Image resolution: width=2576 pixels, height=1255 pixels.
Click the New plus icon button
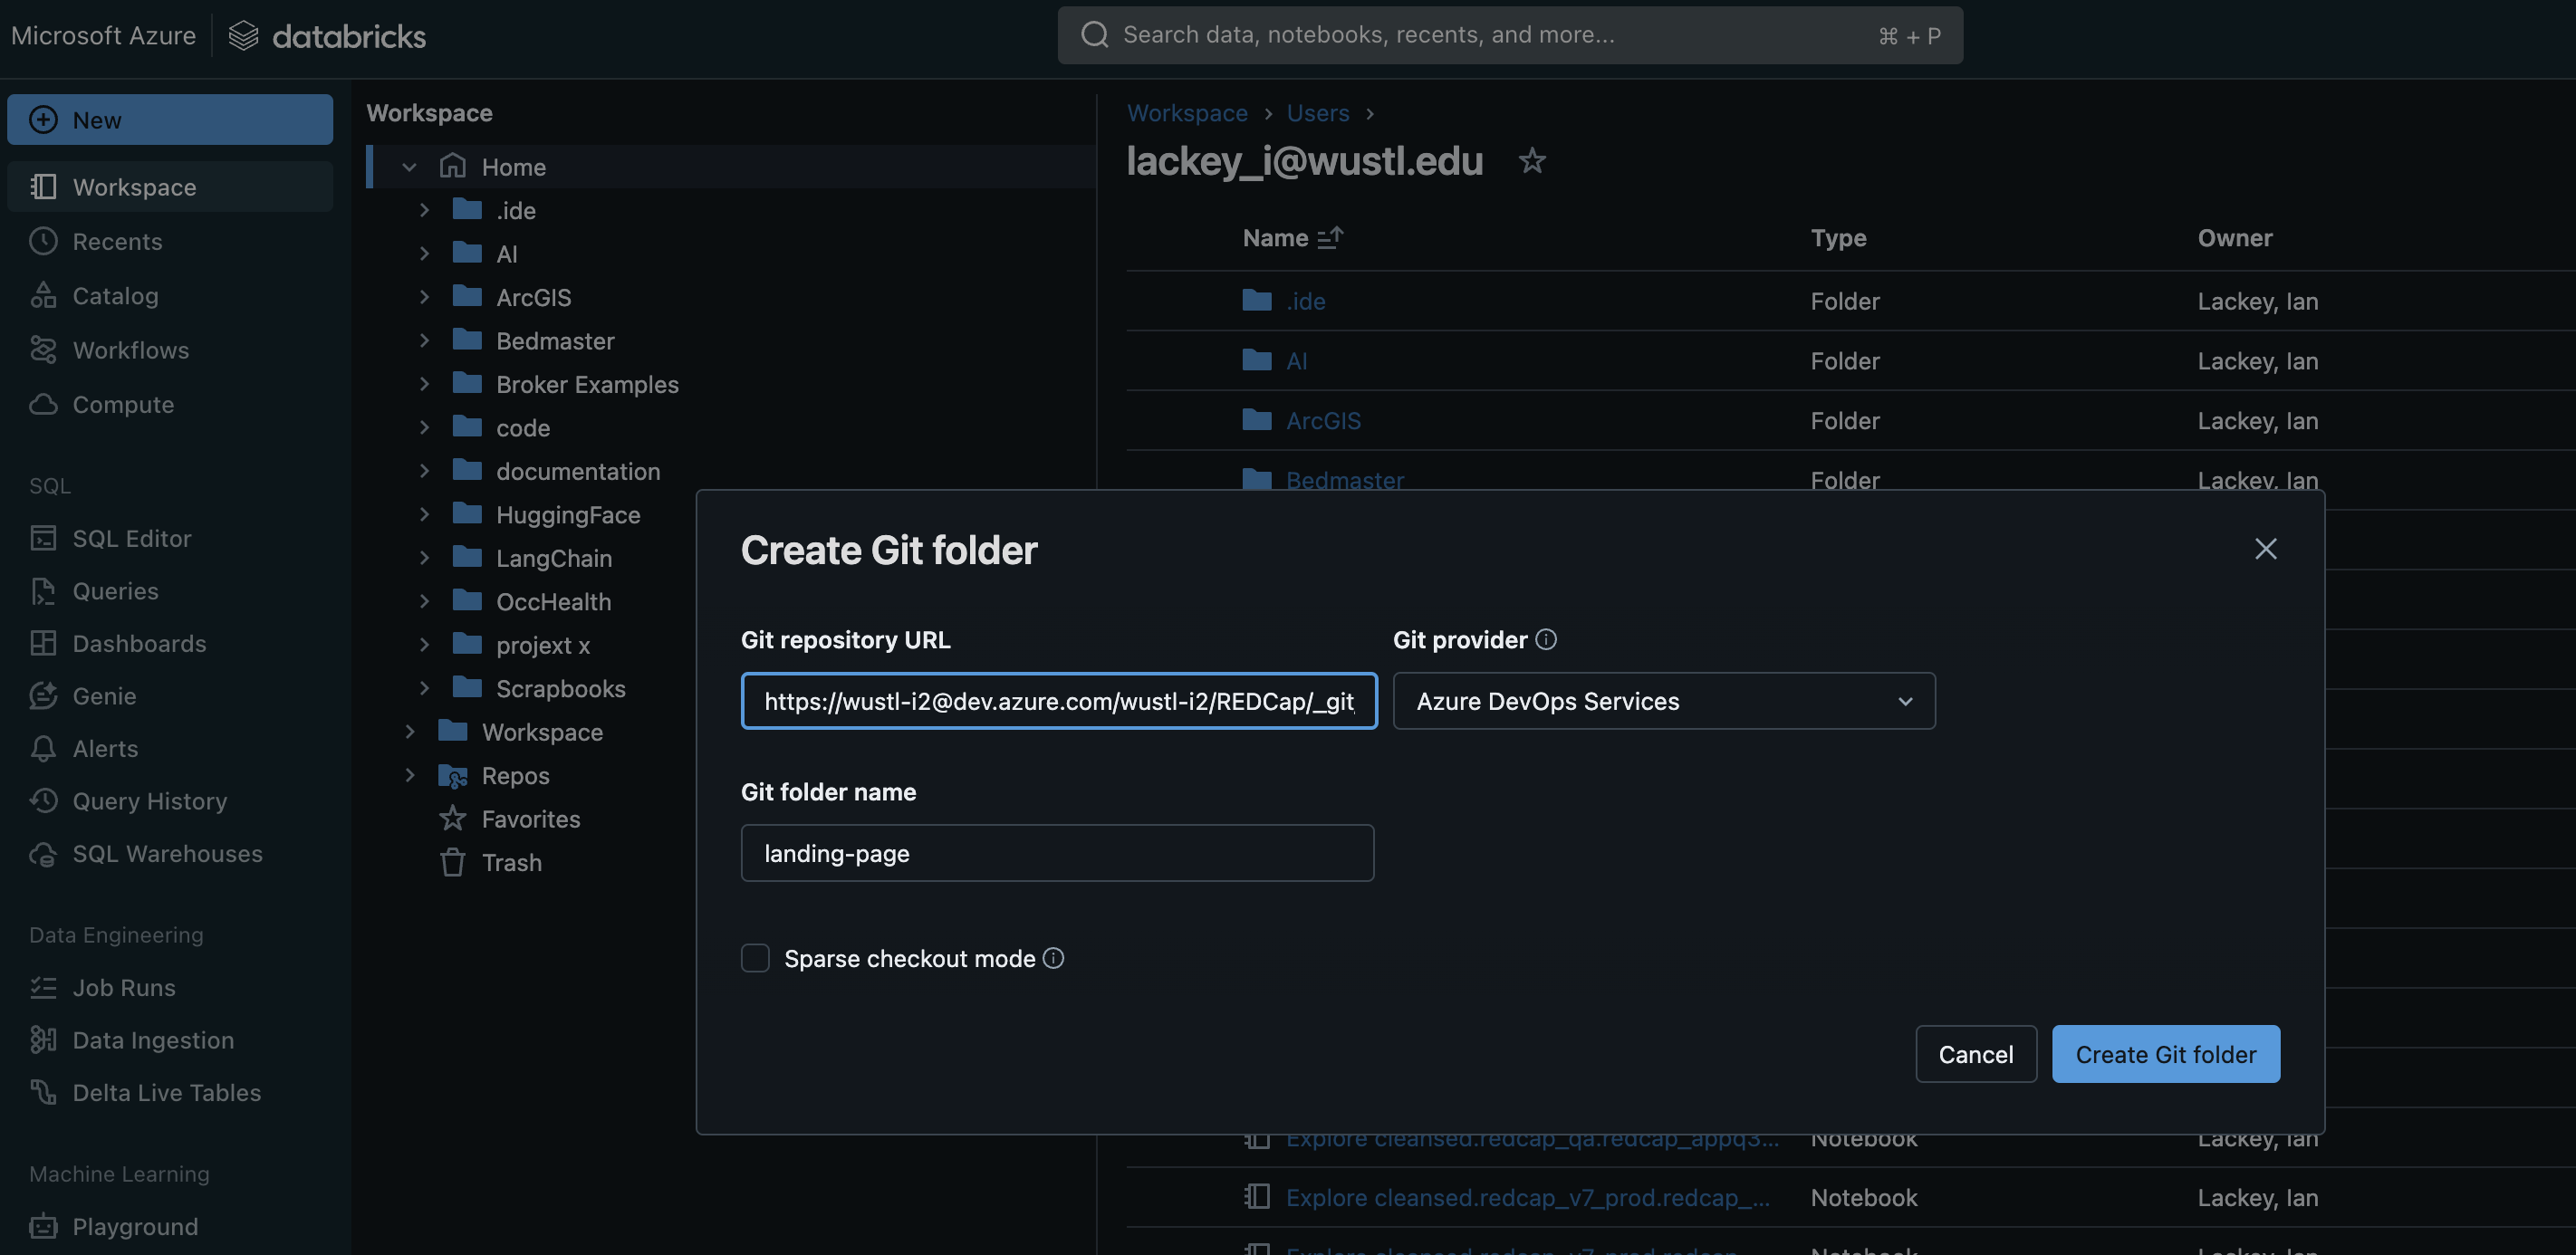[x=43, y=120]
